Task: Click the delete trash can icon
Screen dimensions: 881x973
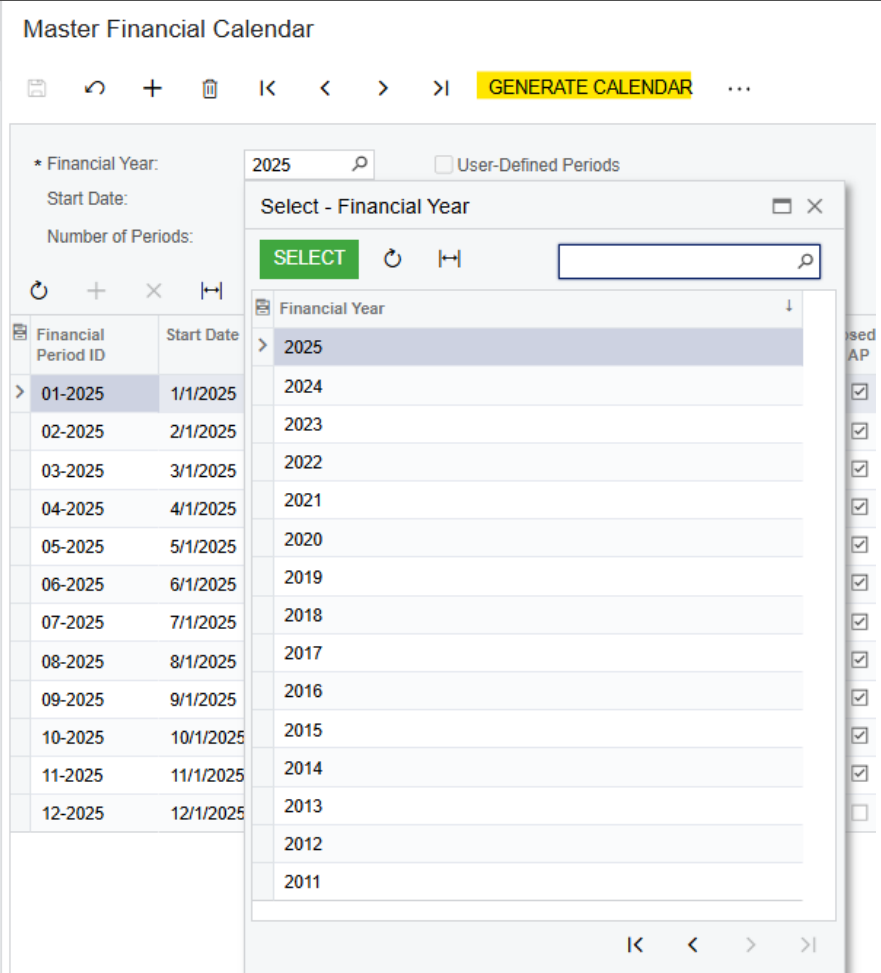Action: point(210,88)
